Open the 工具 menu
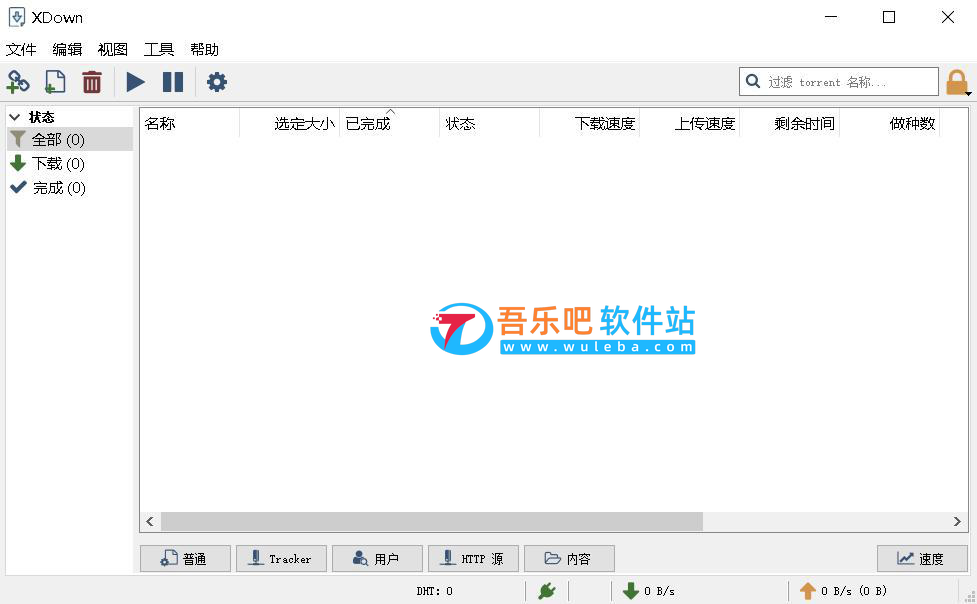Viewport: 977px width, 604px height. point(159,49)
